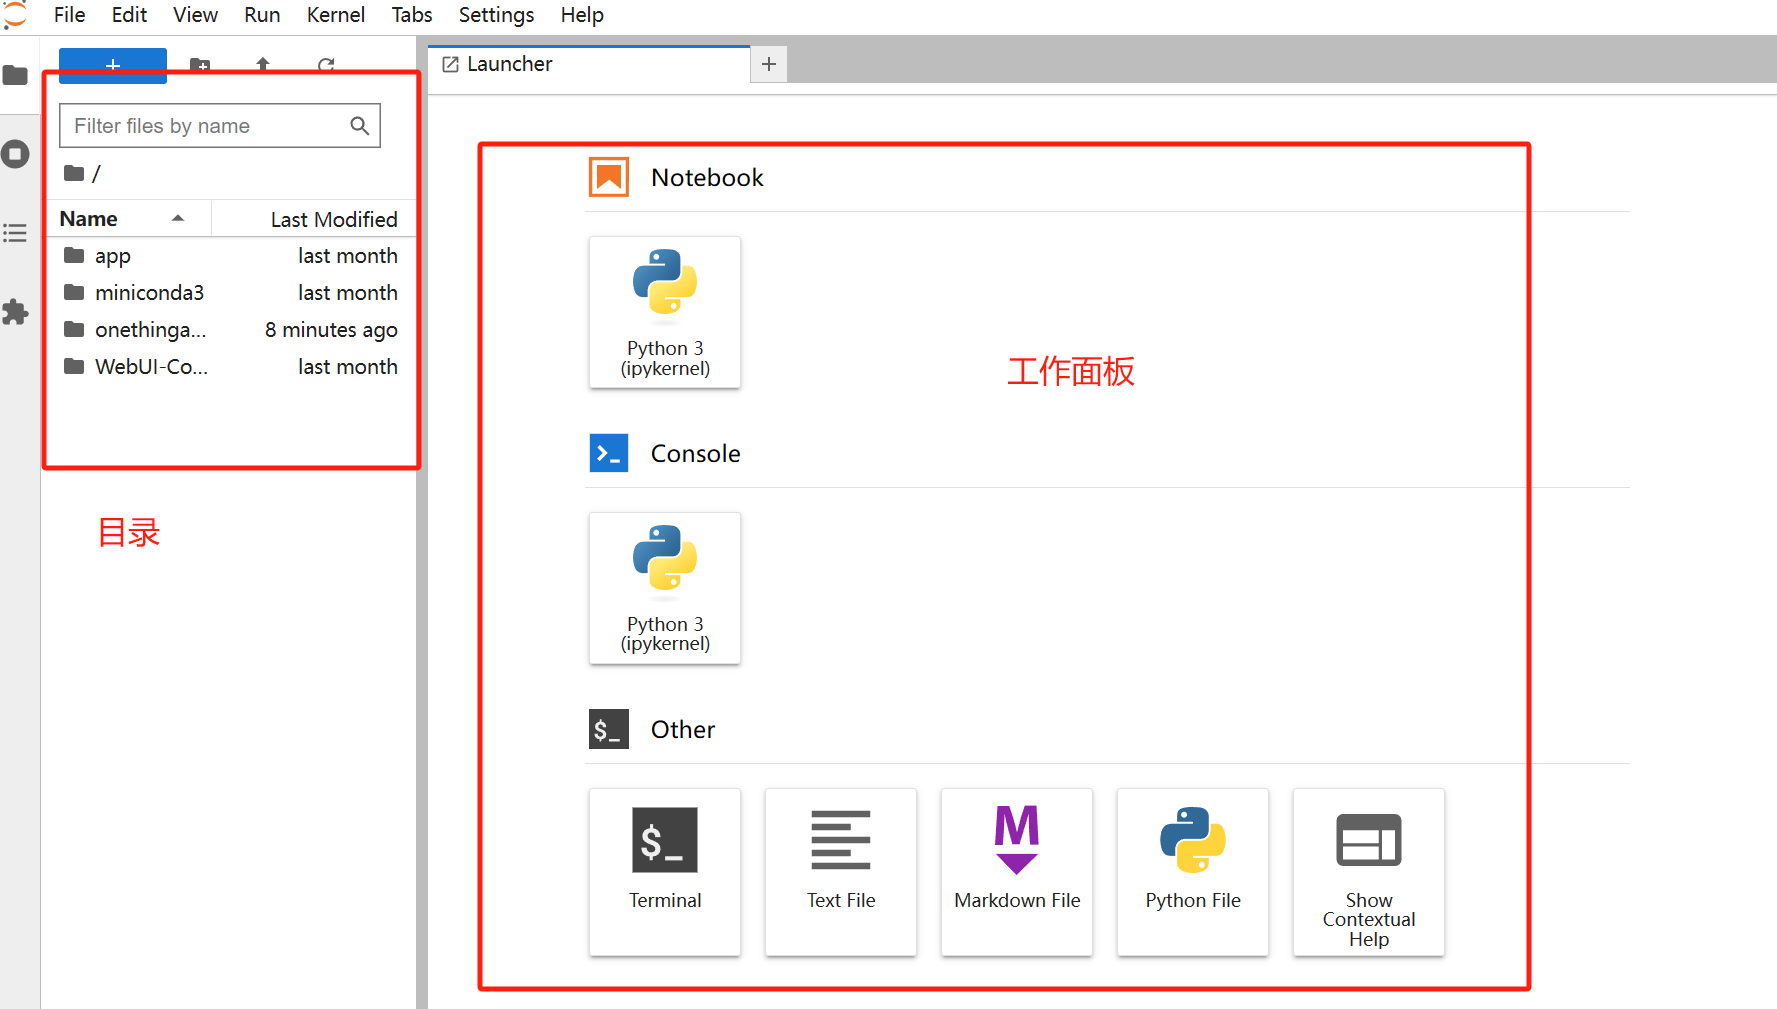Image resolution: width=1777 pixels, height=1009 pixels.
Task: Click the Notebook section heading text
Action: tap(707, 177)
